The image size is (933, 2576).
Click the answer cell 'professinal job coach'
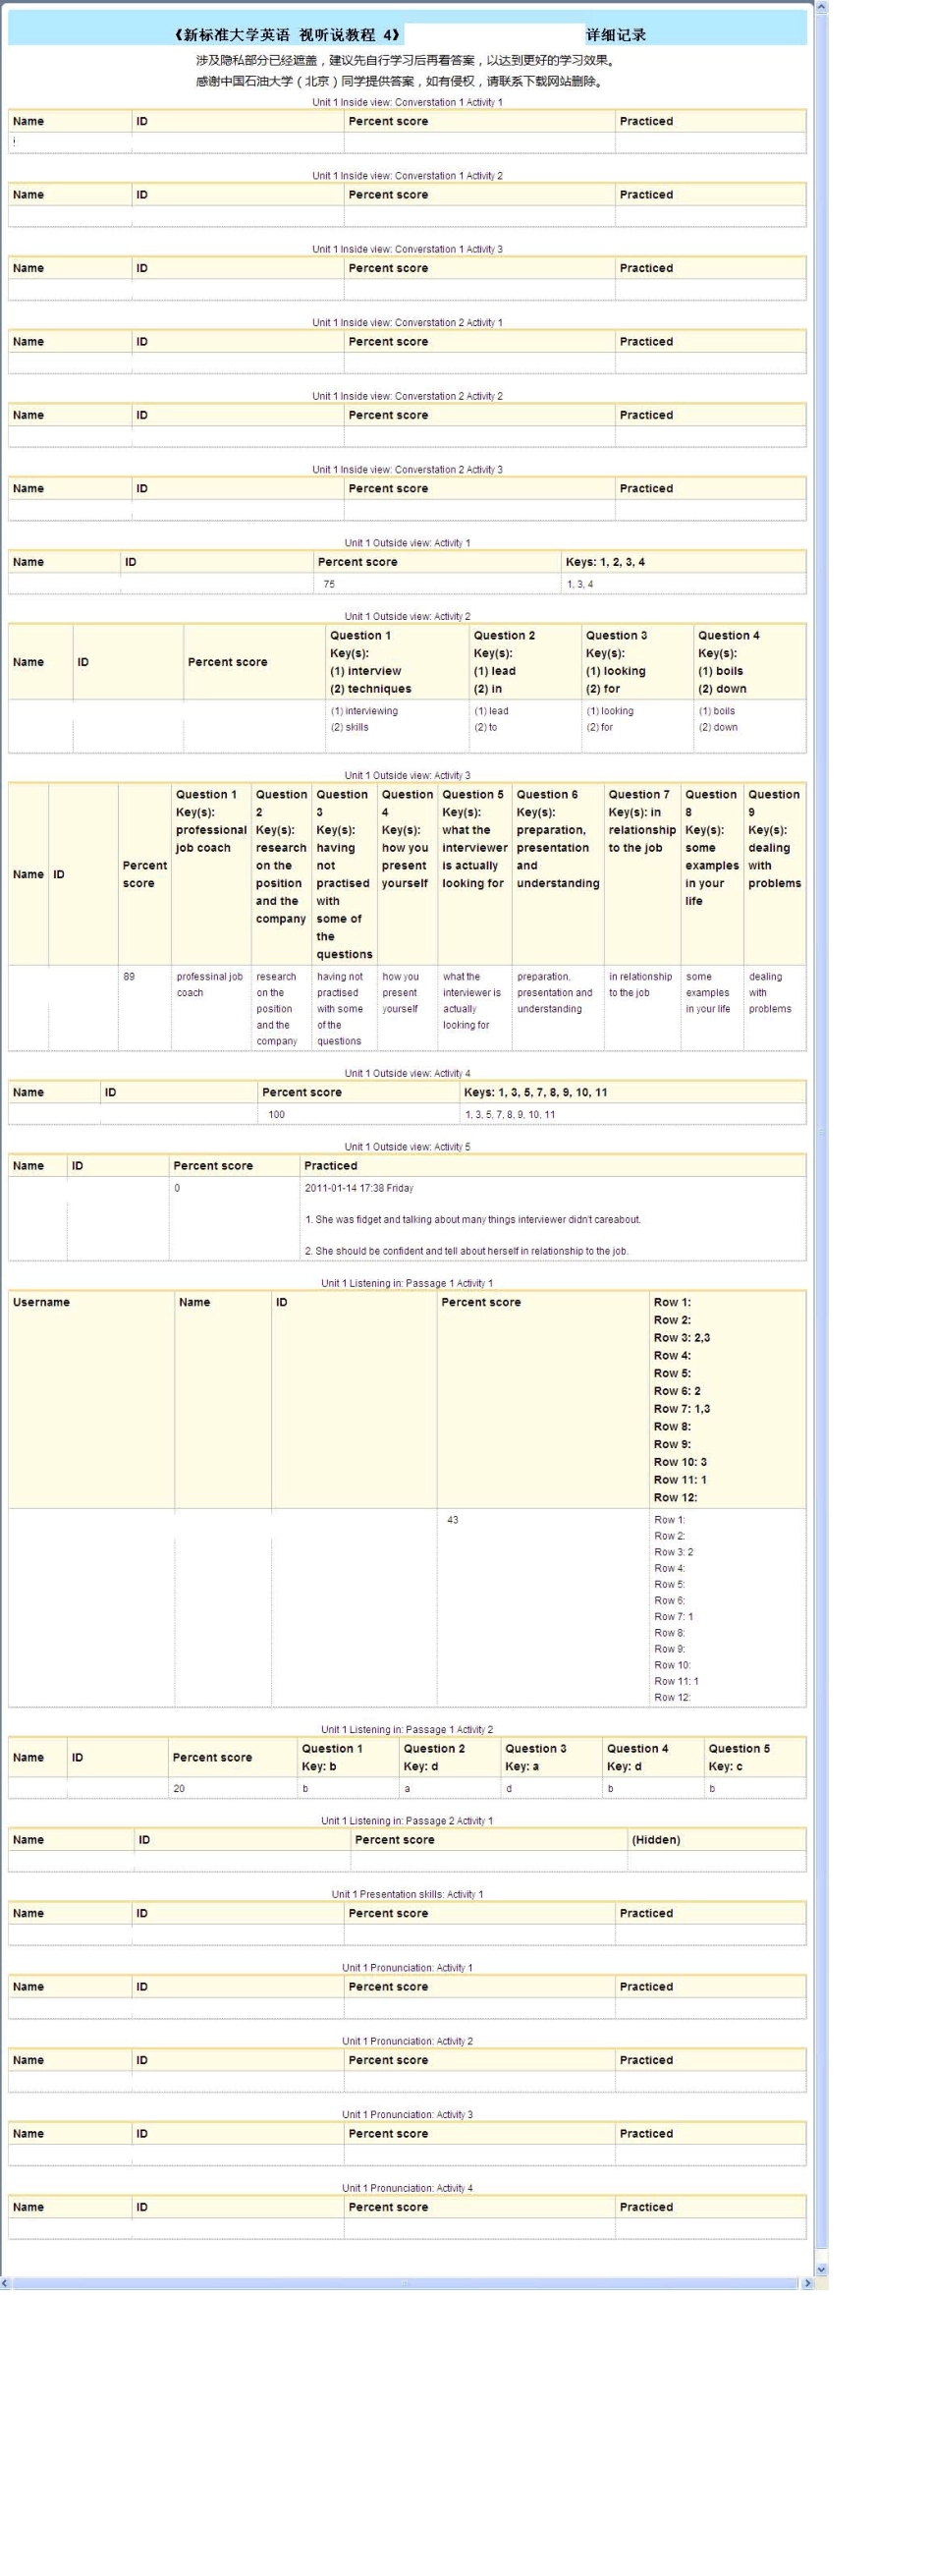[209, 985]
